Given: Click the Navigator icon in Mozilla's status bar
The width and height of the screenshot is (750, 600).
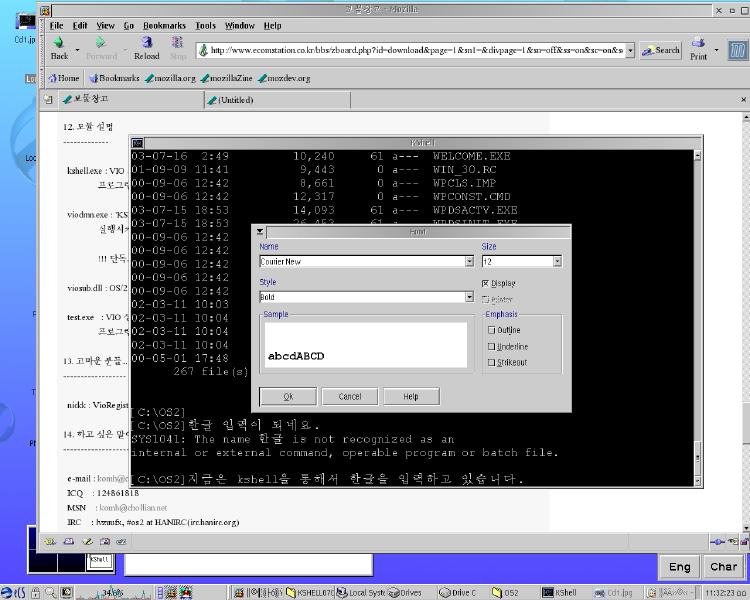Looking at the screenshot, I should (50, 542).
